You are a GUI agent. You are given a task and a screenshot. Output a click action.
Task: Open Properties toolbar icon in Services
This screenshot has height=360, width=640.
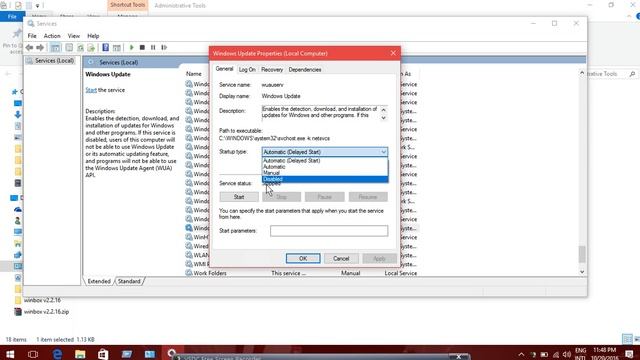pyautogui.click(x=69, y=48)
